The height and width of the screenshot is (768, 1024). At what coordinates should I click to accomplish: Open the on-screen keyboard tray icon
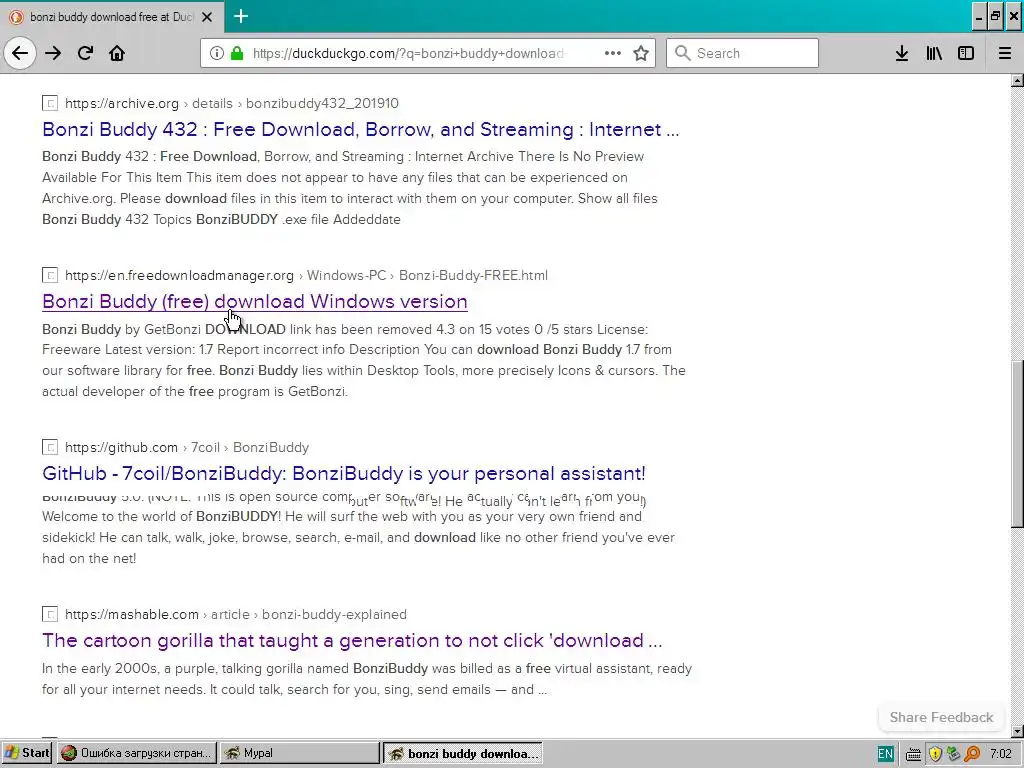(914, 754)
